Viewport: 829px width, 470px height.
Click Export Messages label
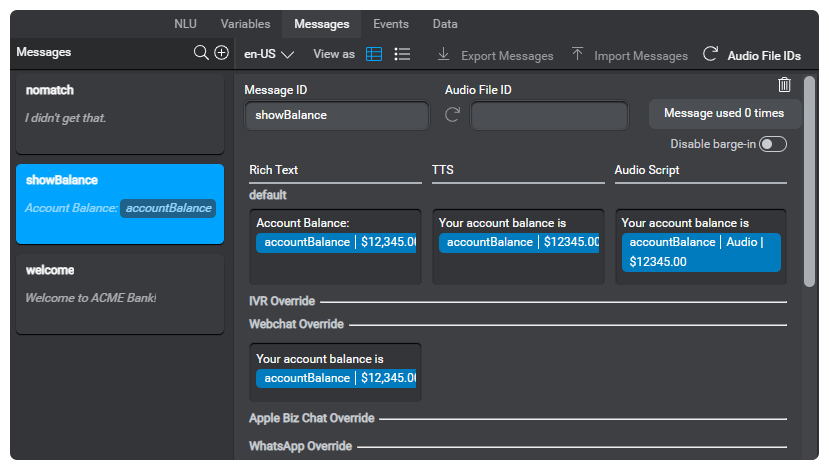coord(507,56)
